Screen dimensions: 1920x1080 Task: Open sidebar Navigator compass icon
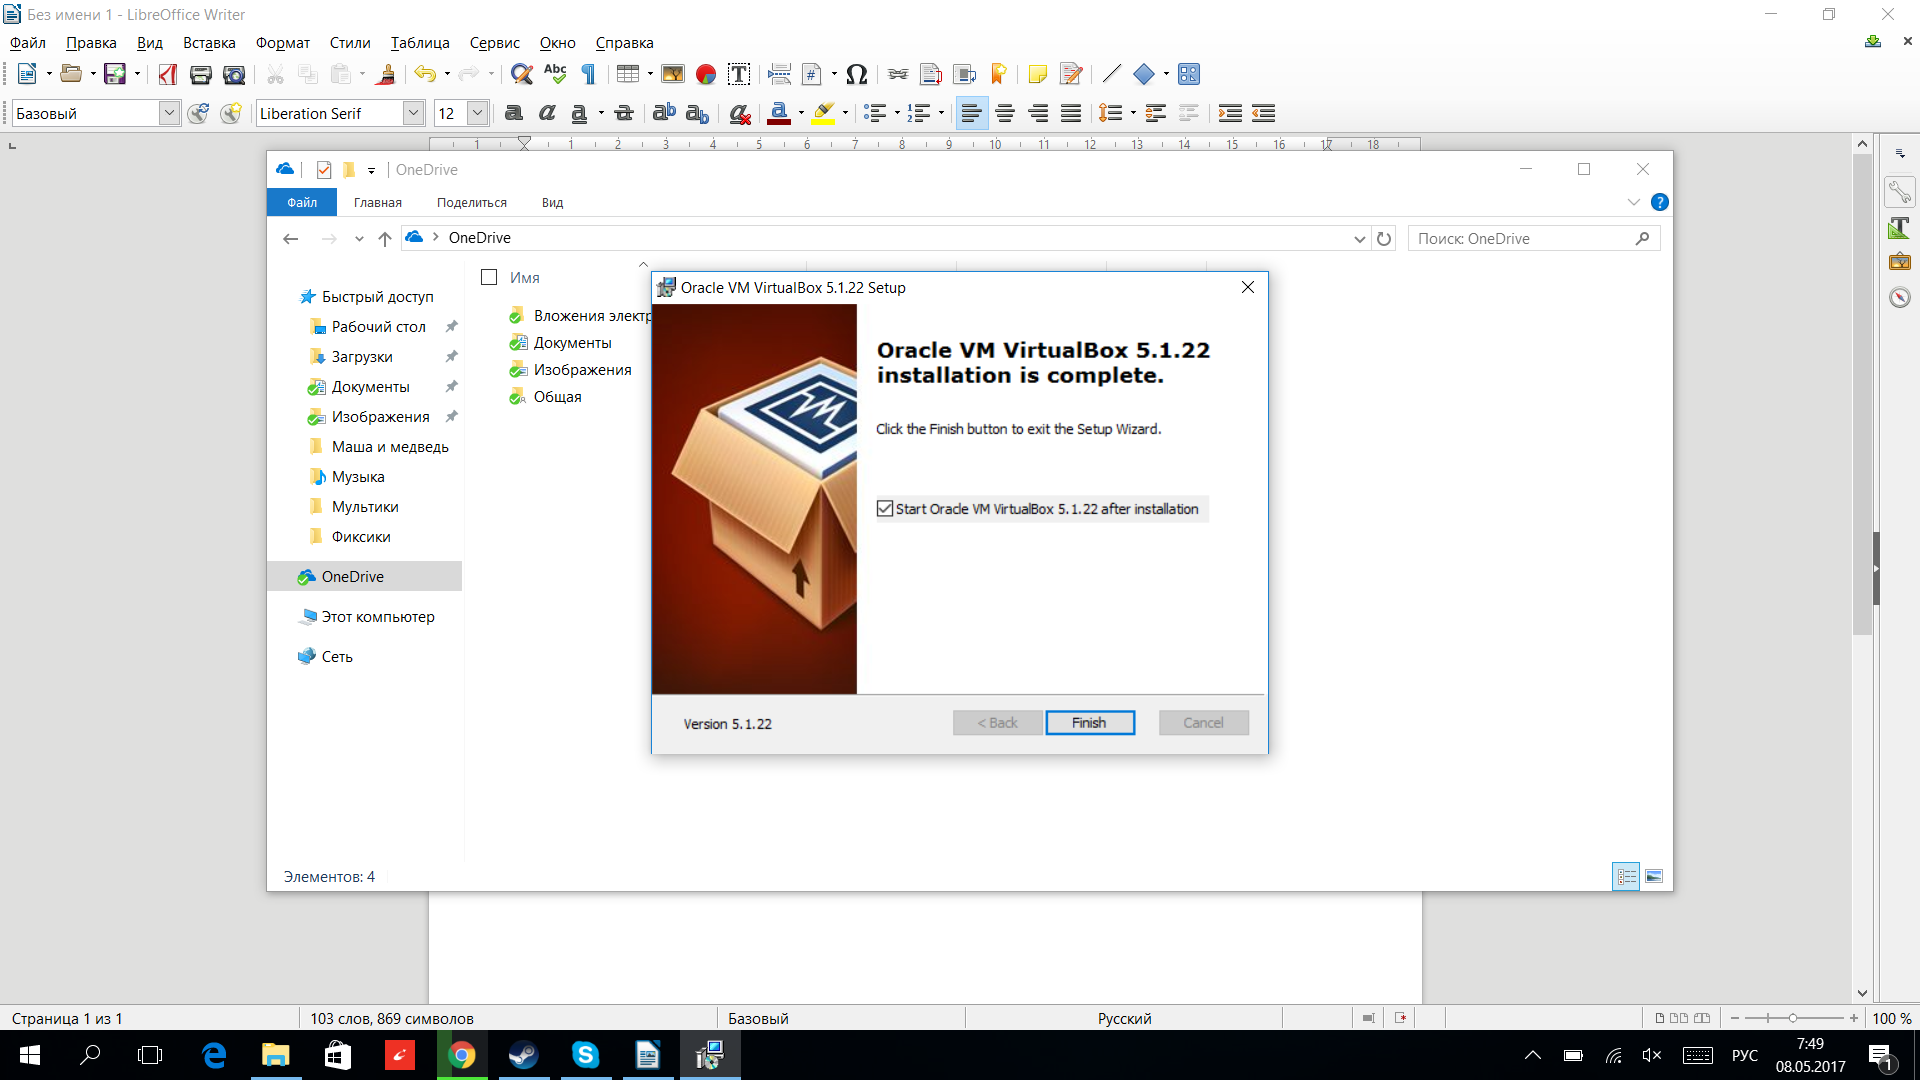1899,297
